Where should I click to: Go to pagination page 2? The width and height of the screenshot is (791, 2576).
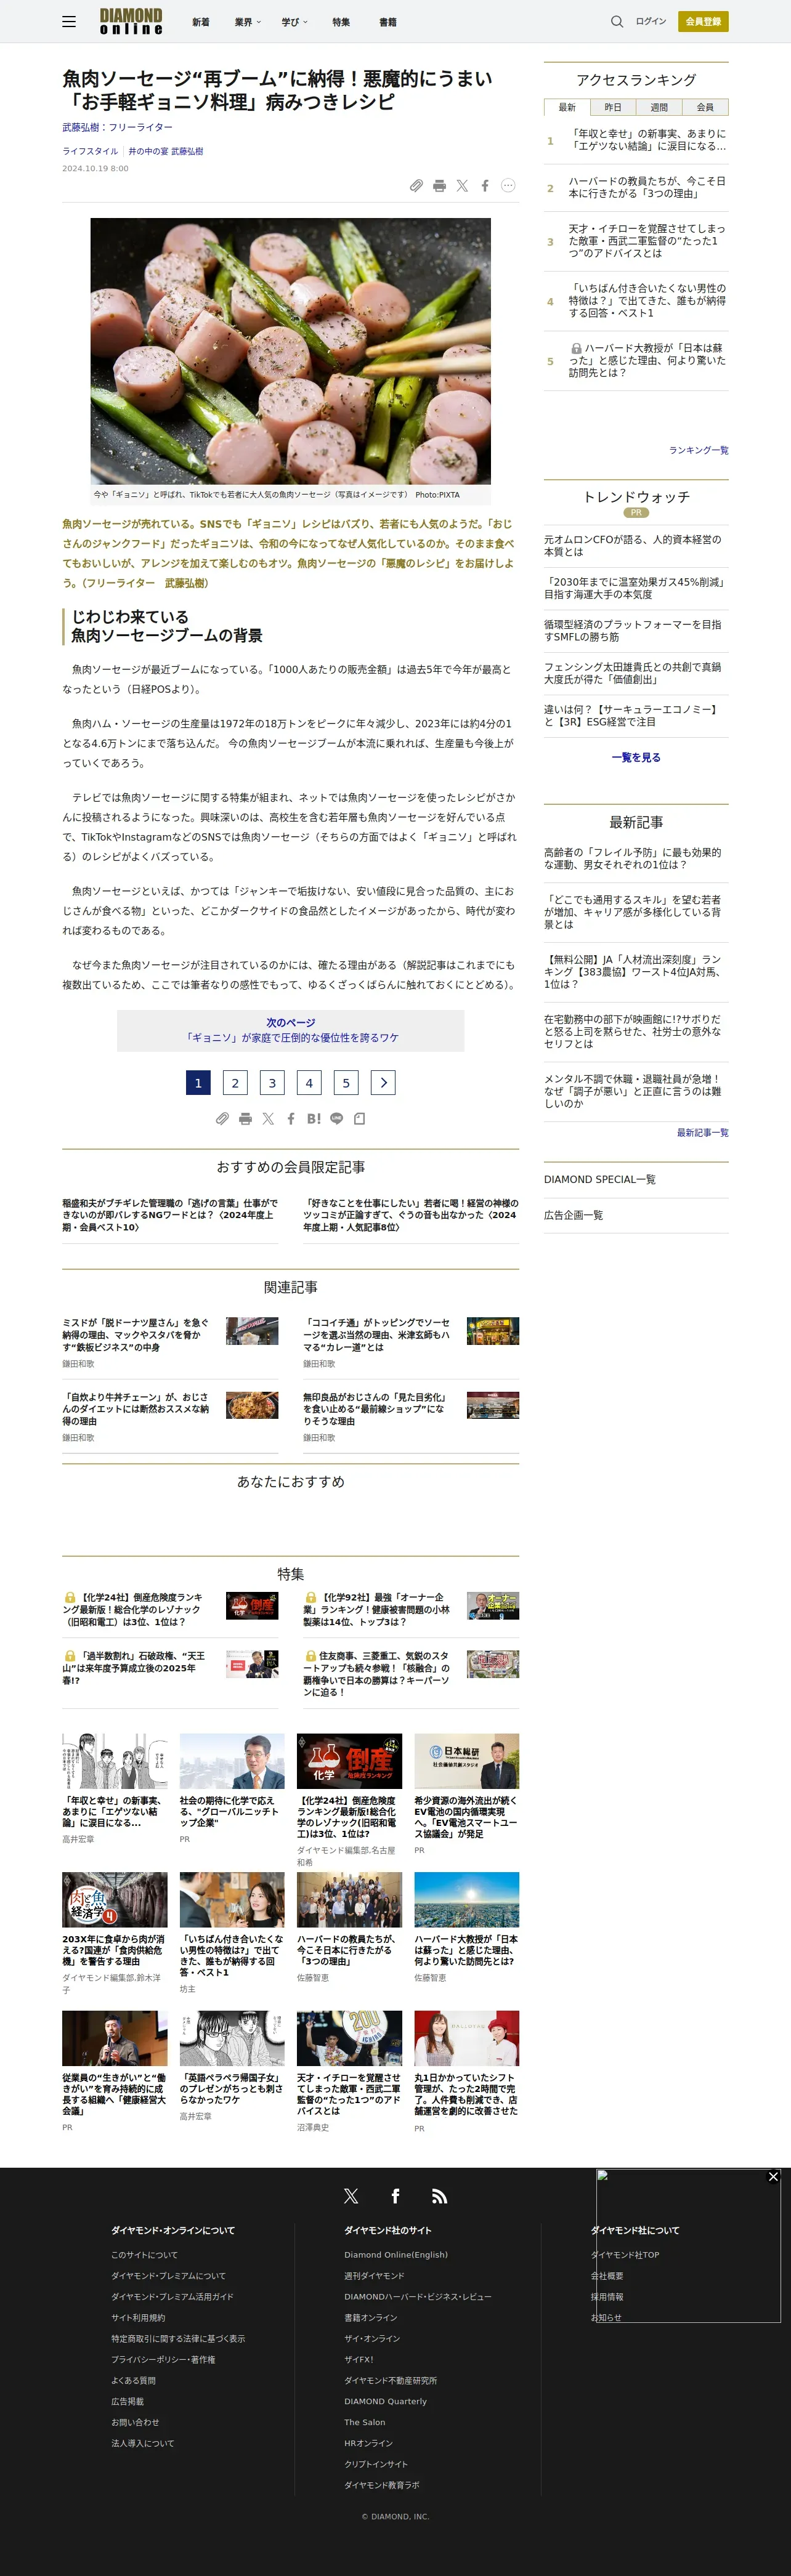pyautogui.click(x=235, y=1082)
